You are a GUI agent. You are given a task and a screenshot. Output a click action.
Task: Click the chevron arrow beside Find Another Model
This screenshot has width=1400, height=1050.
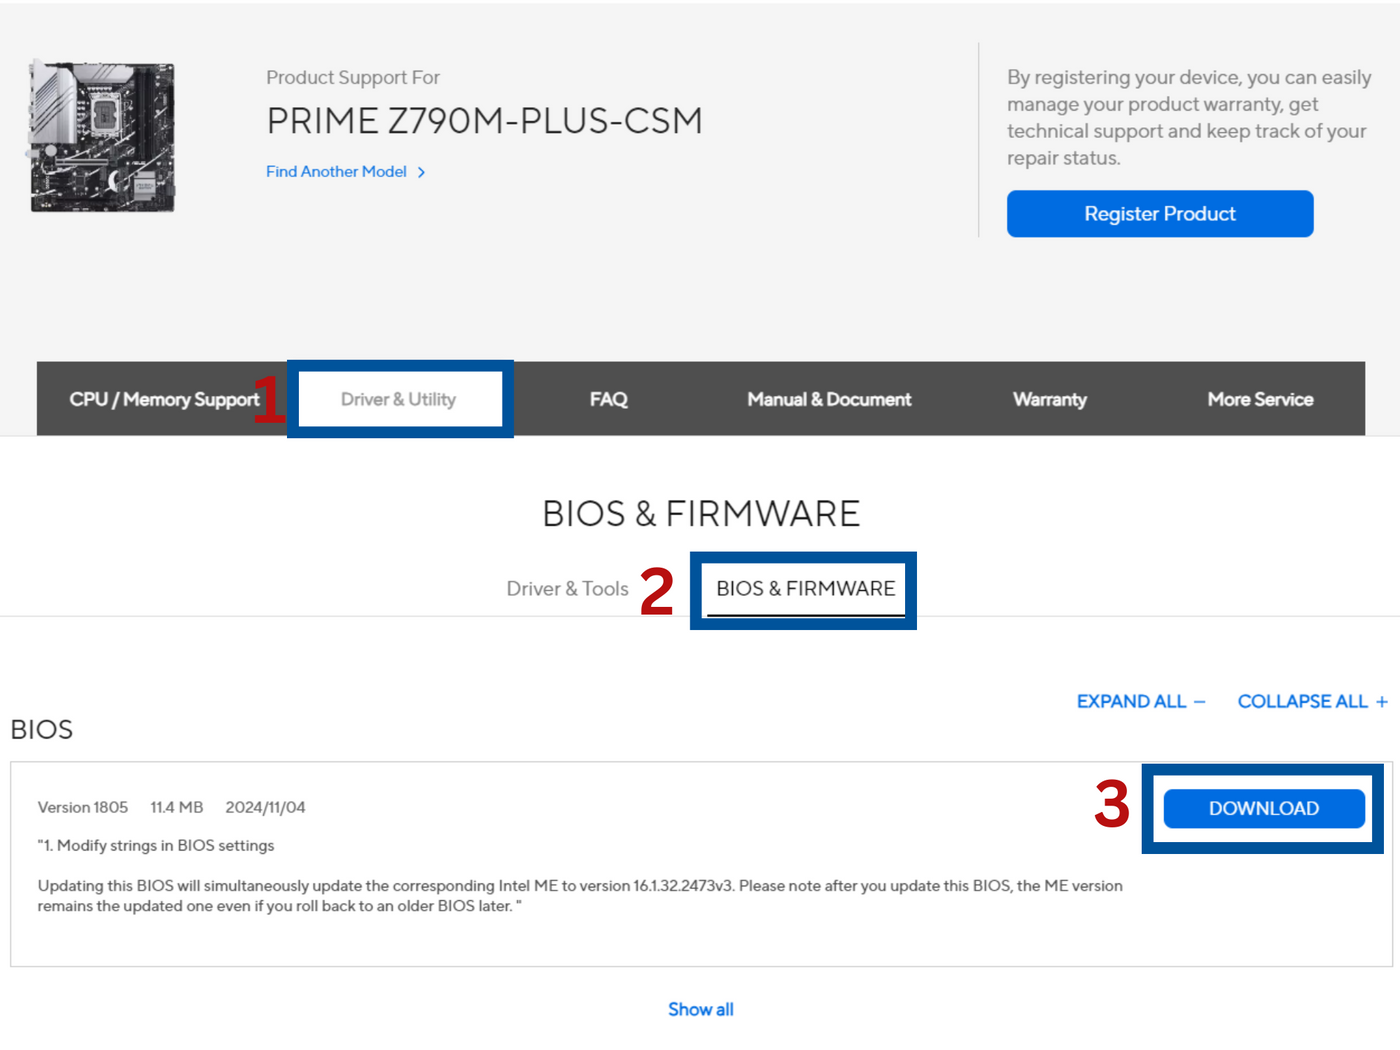422,172
